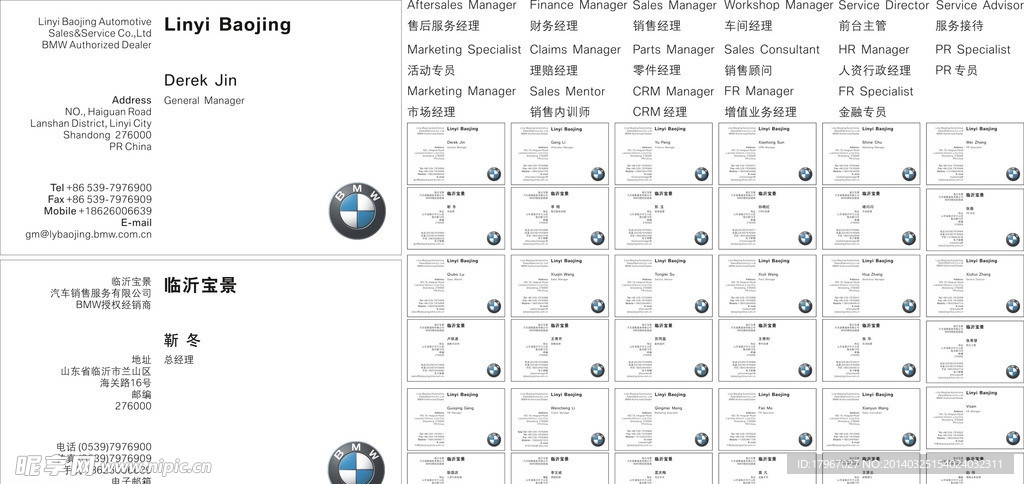The height and width of the screenshot is (484, 1024).
Task: Click the BMW logo on the Xiuqin Wang card
Action: pyautogui.click(x=598, y=306)
